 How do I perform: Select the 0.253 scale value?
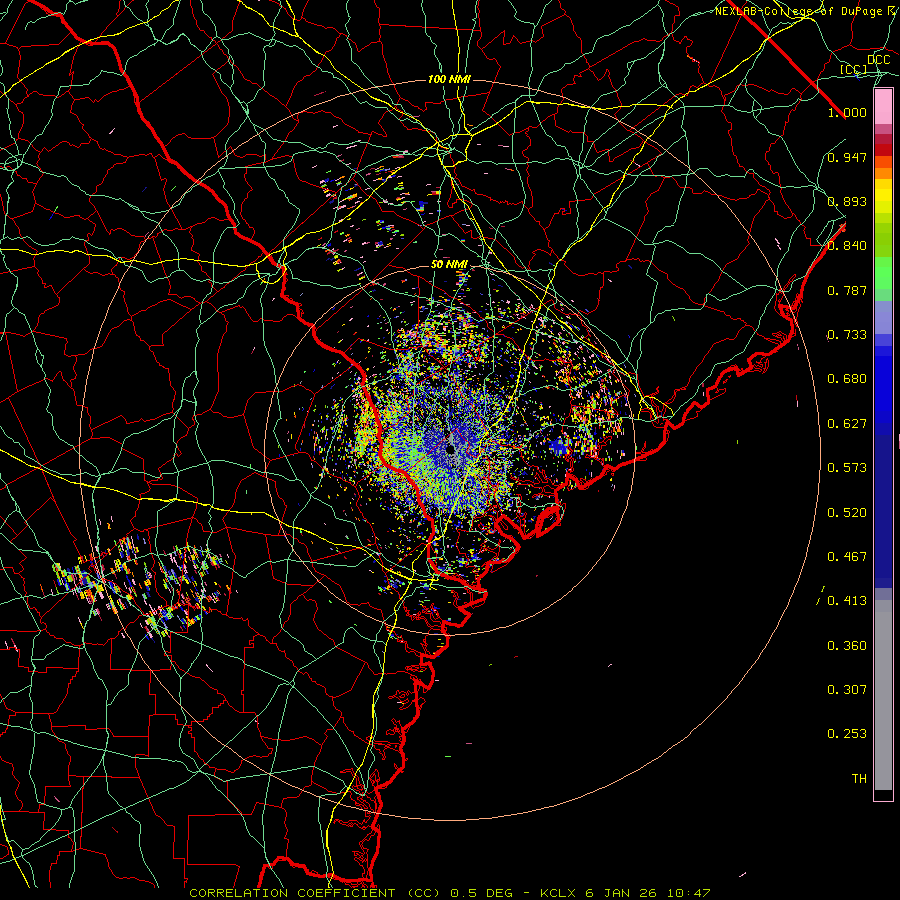(847, 734)
